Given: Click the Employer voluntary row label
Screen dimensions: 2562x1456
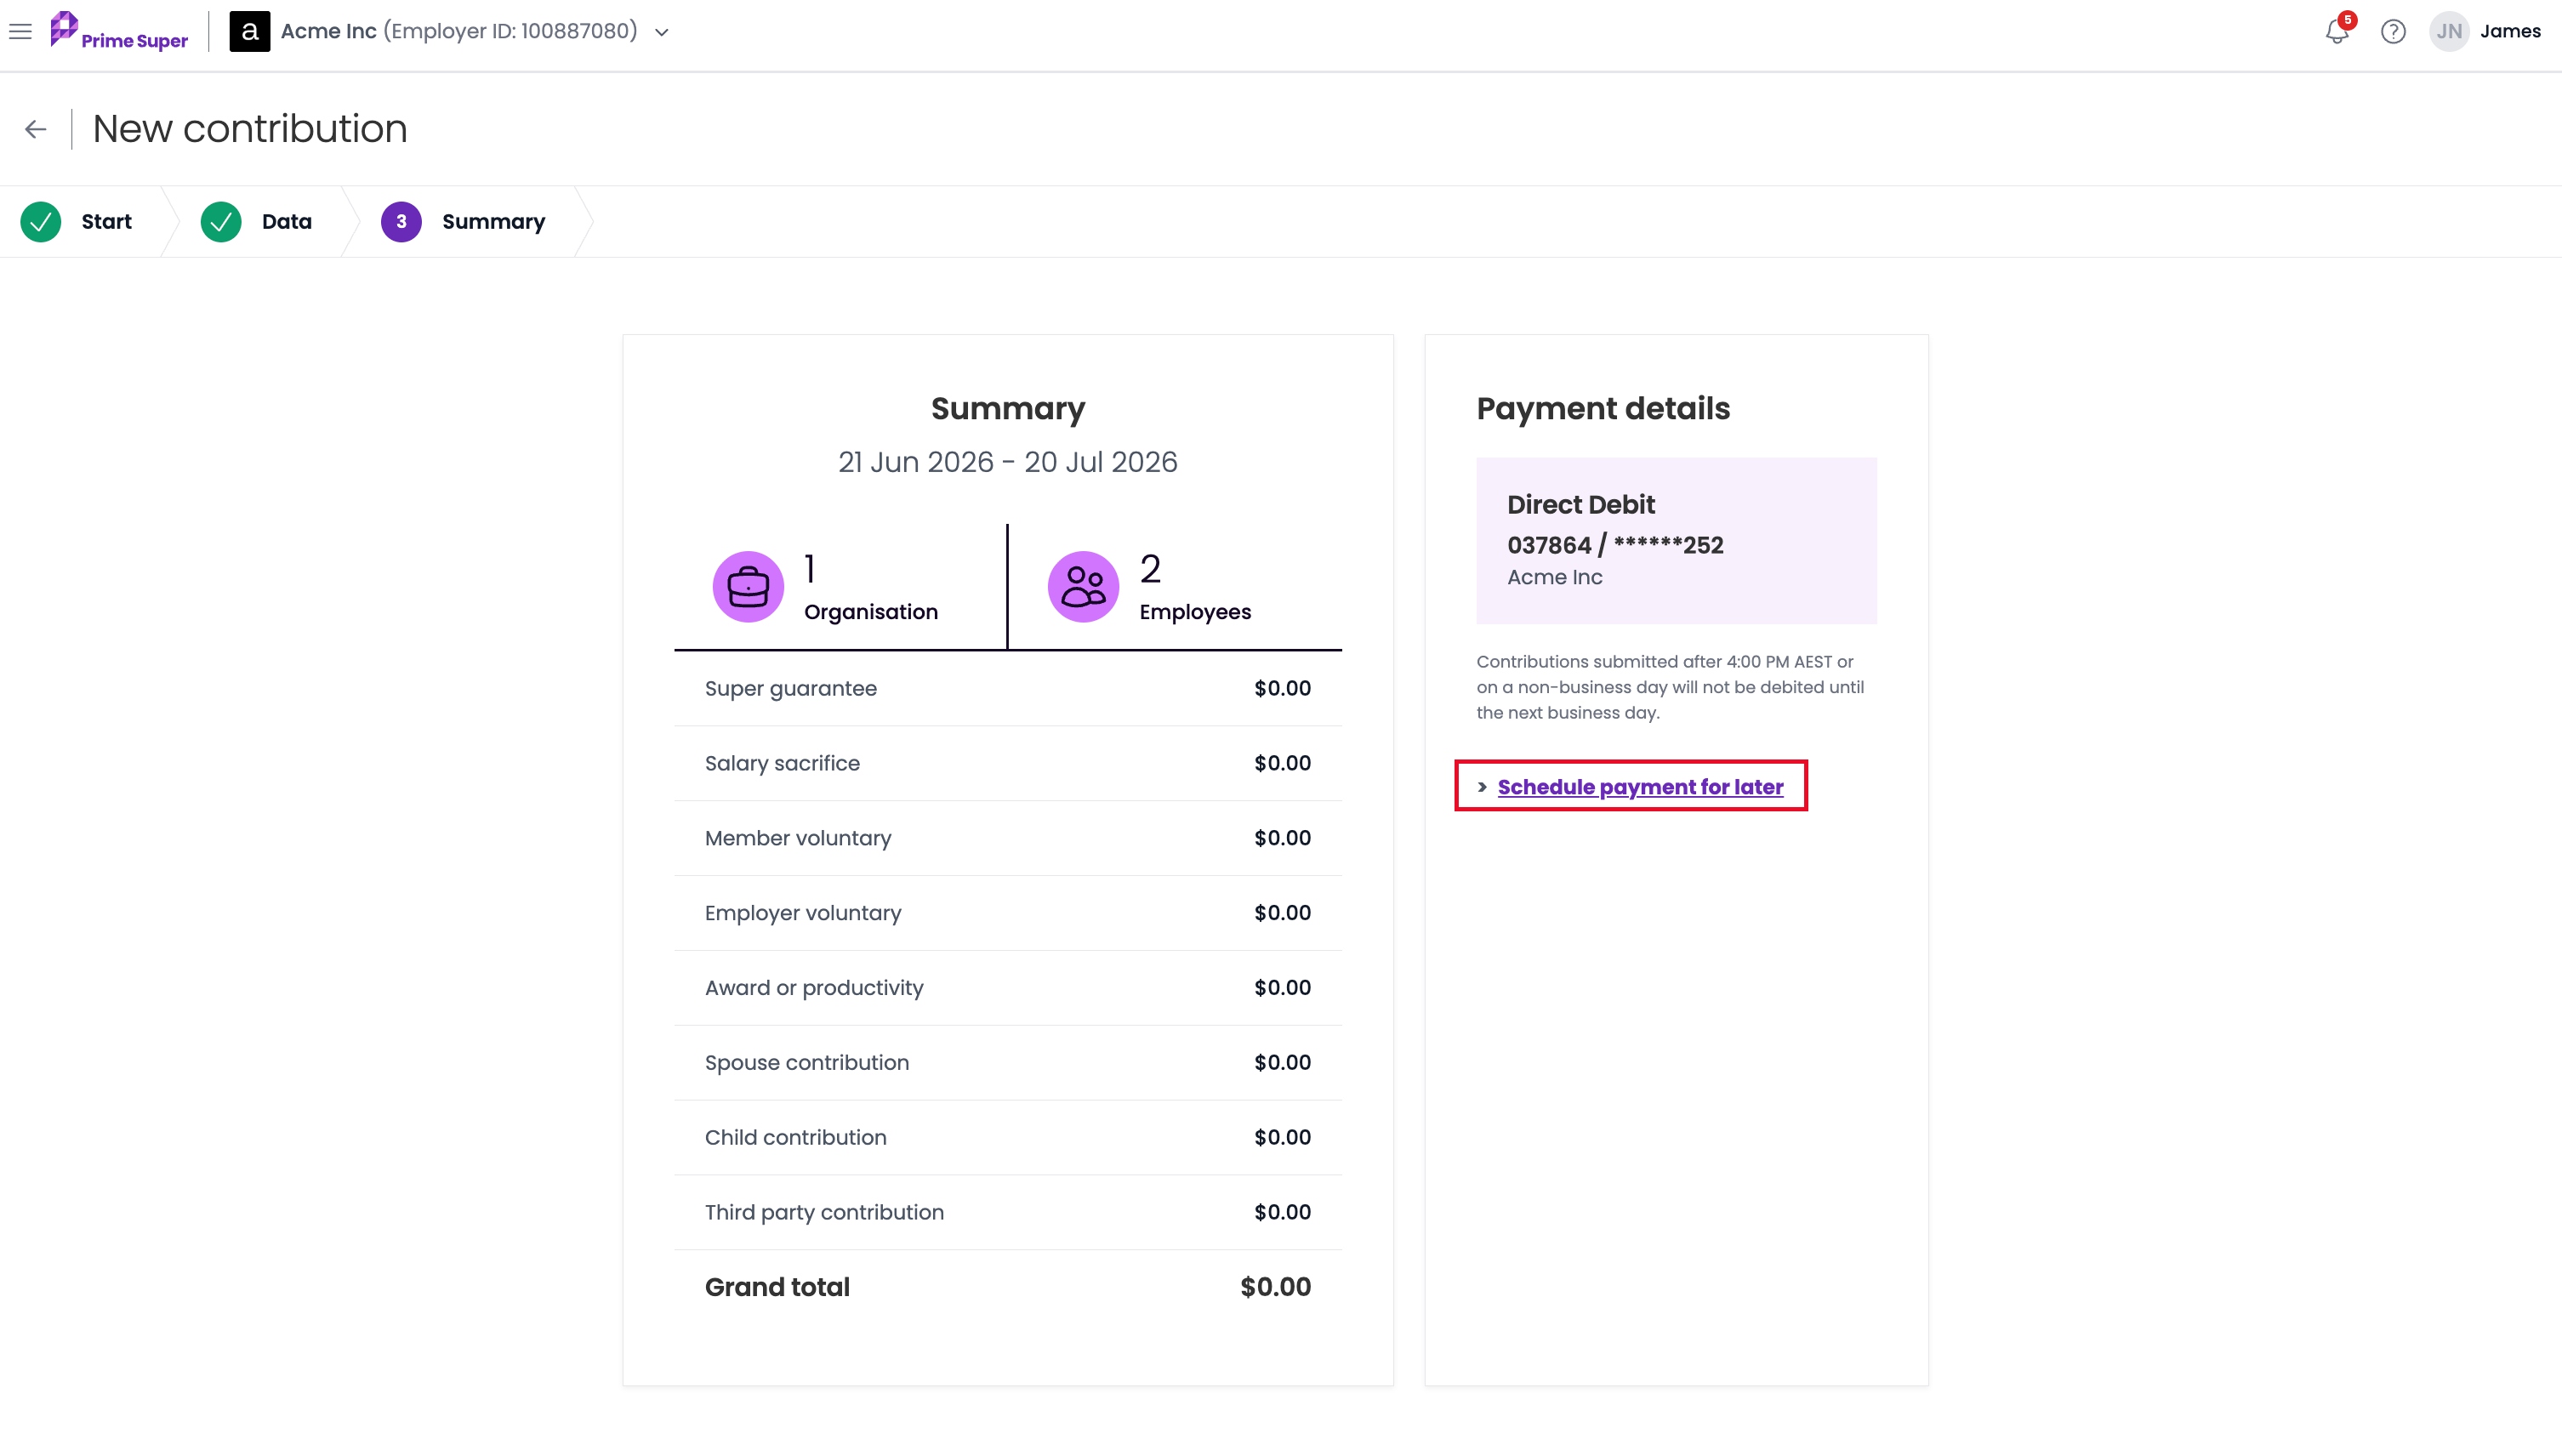Looking at the screenshot, I should (x=803, y=913).
